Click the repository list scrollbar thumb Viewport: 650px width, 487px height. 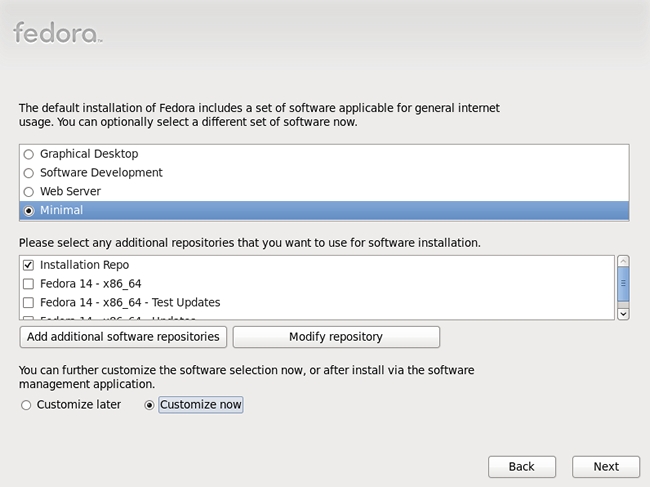click(x=623, y=284)
